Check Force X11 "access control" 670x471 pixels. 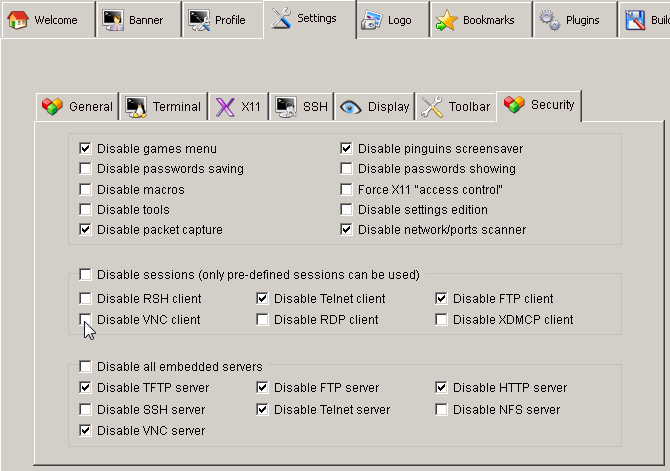point(347,190)
